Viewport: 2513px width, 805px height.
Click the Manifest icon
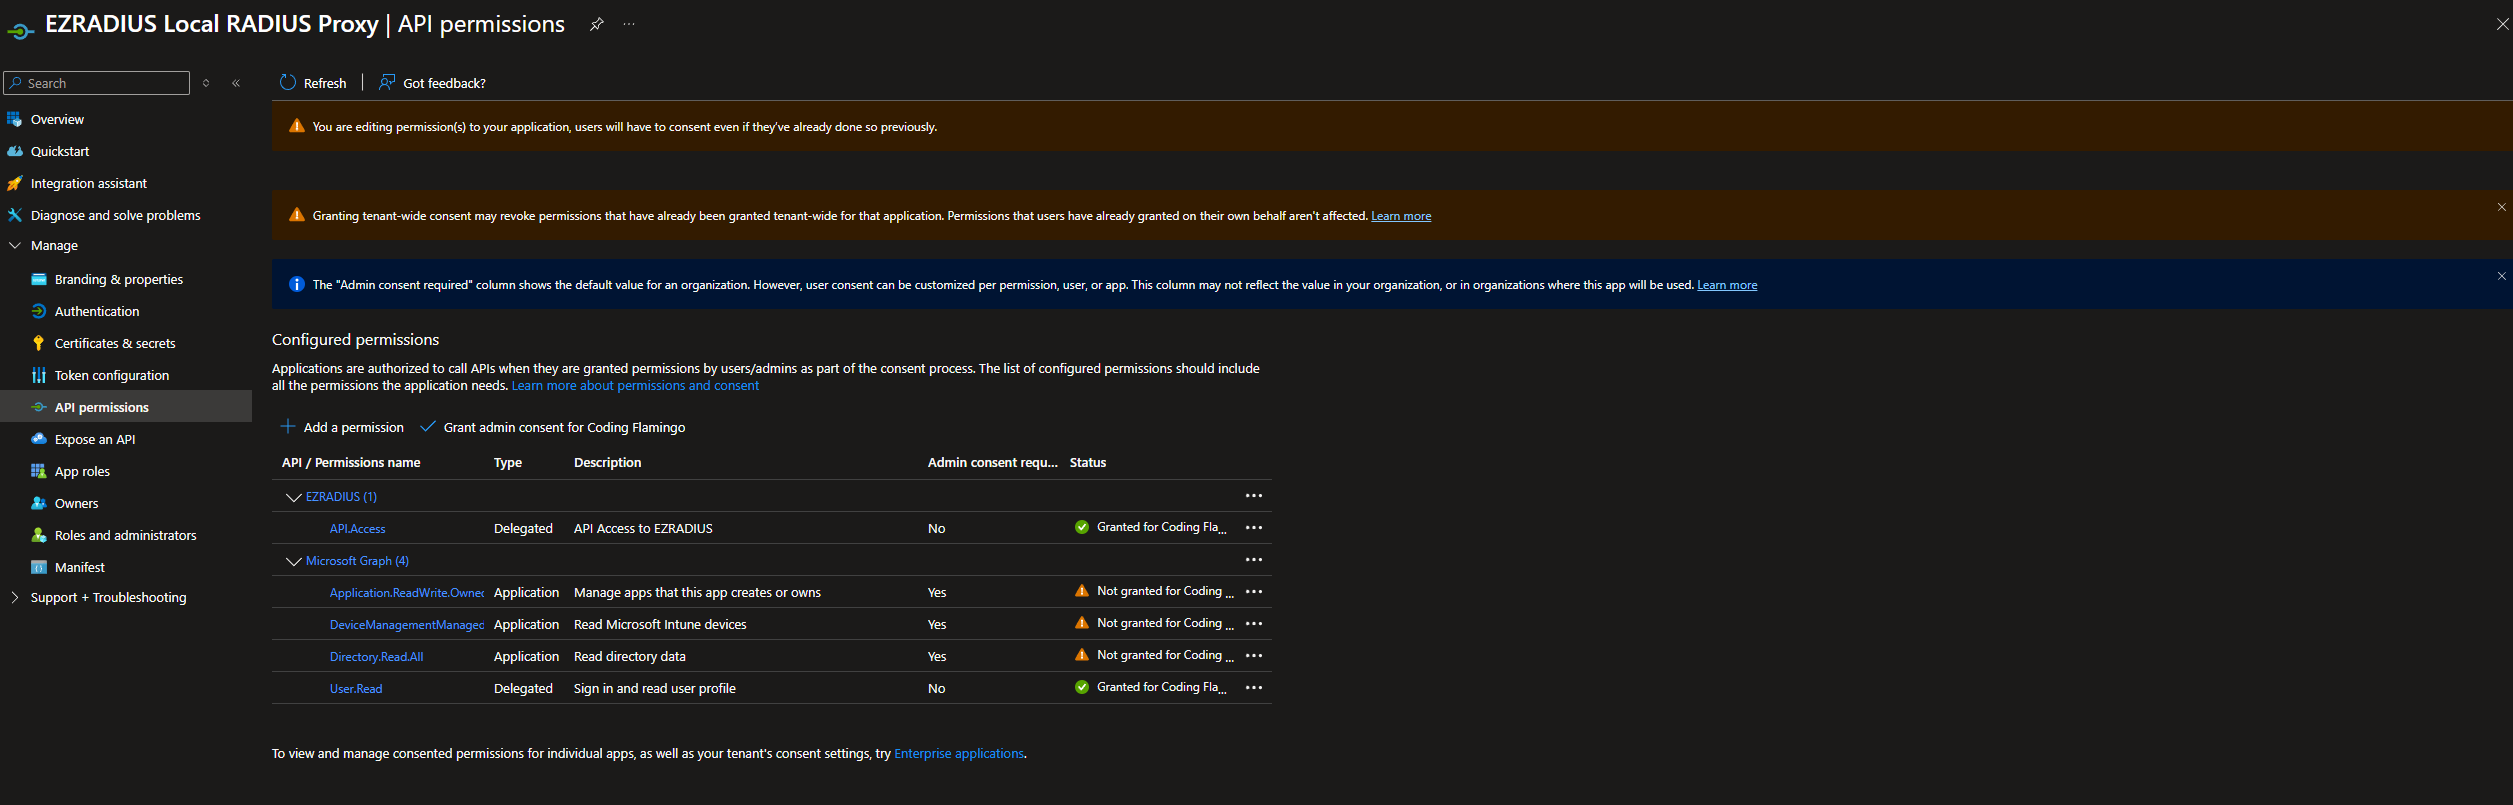(x=39, y=567)
